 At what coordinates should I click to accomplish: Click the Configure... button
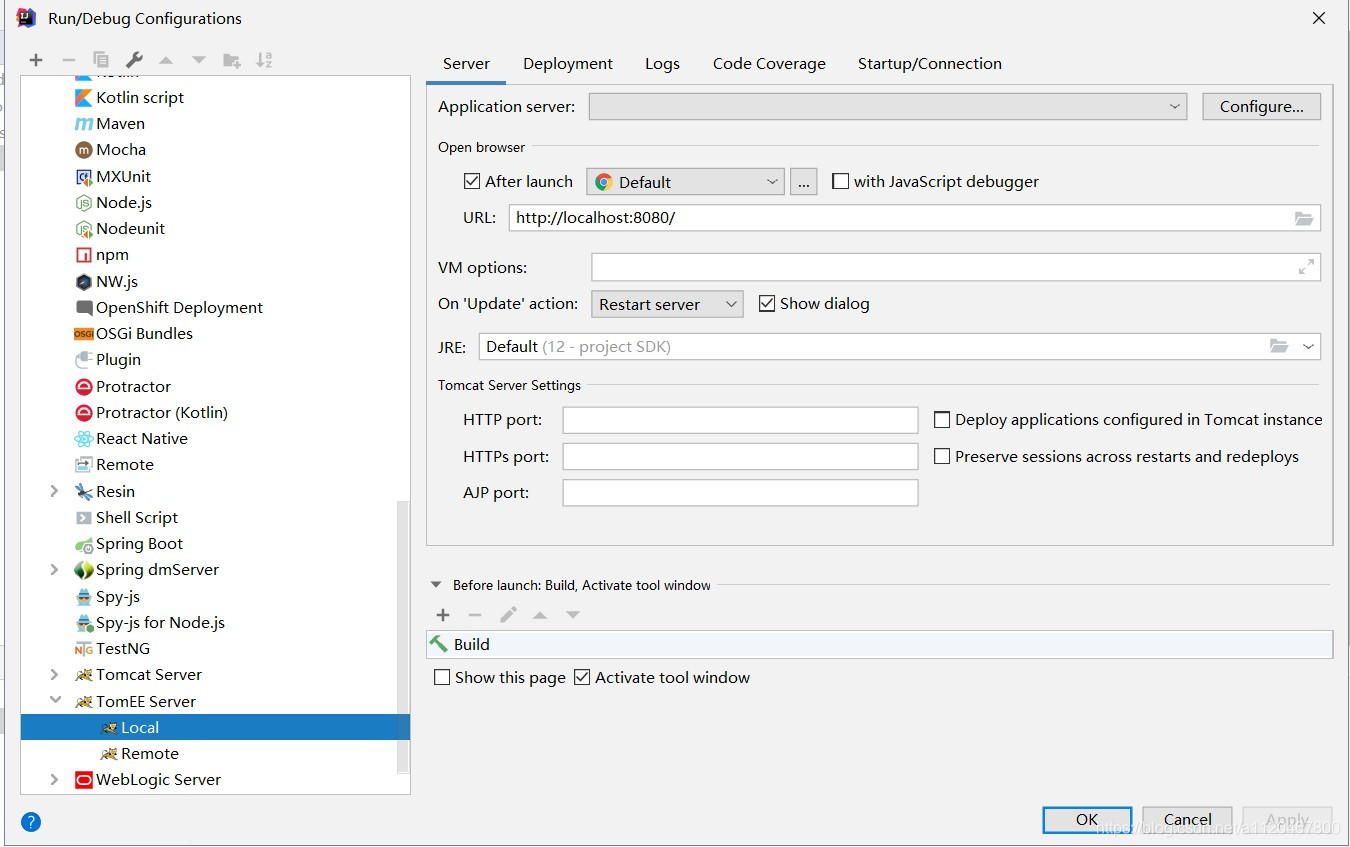point(1261,106)
